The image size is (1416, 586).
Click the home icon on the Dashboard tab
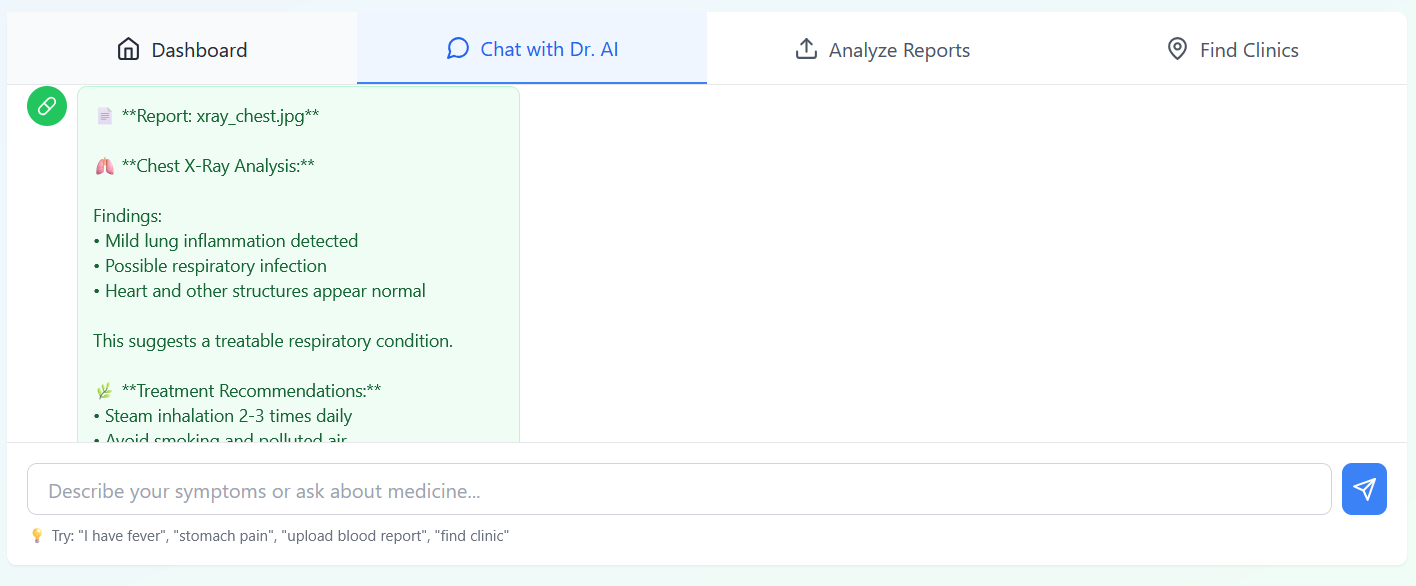click(x=130, y=49)
